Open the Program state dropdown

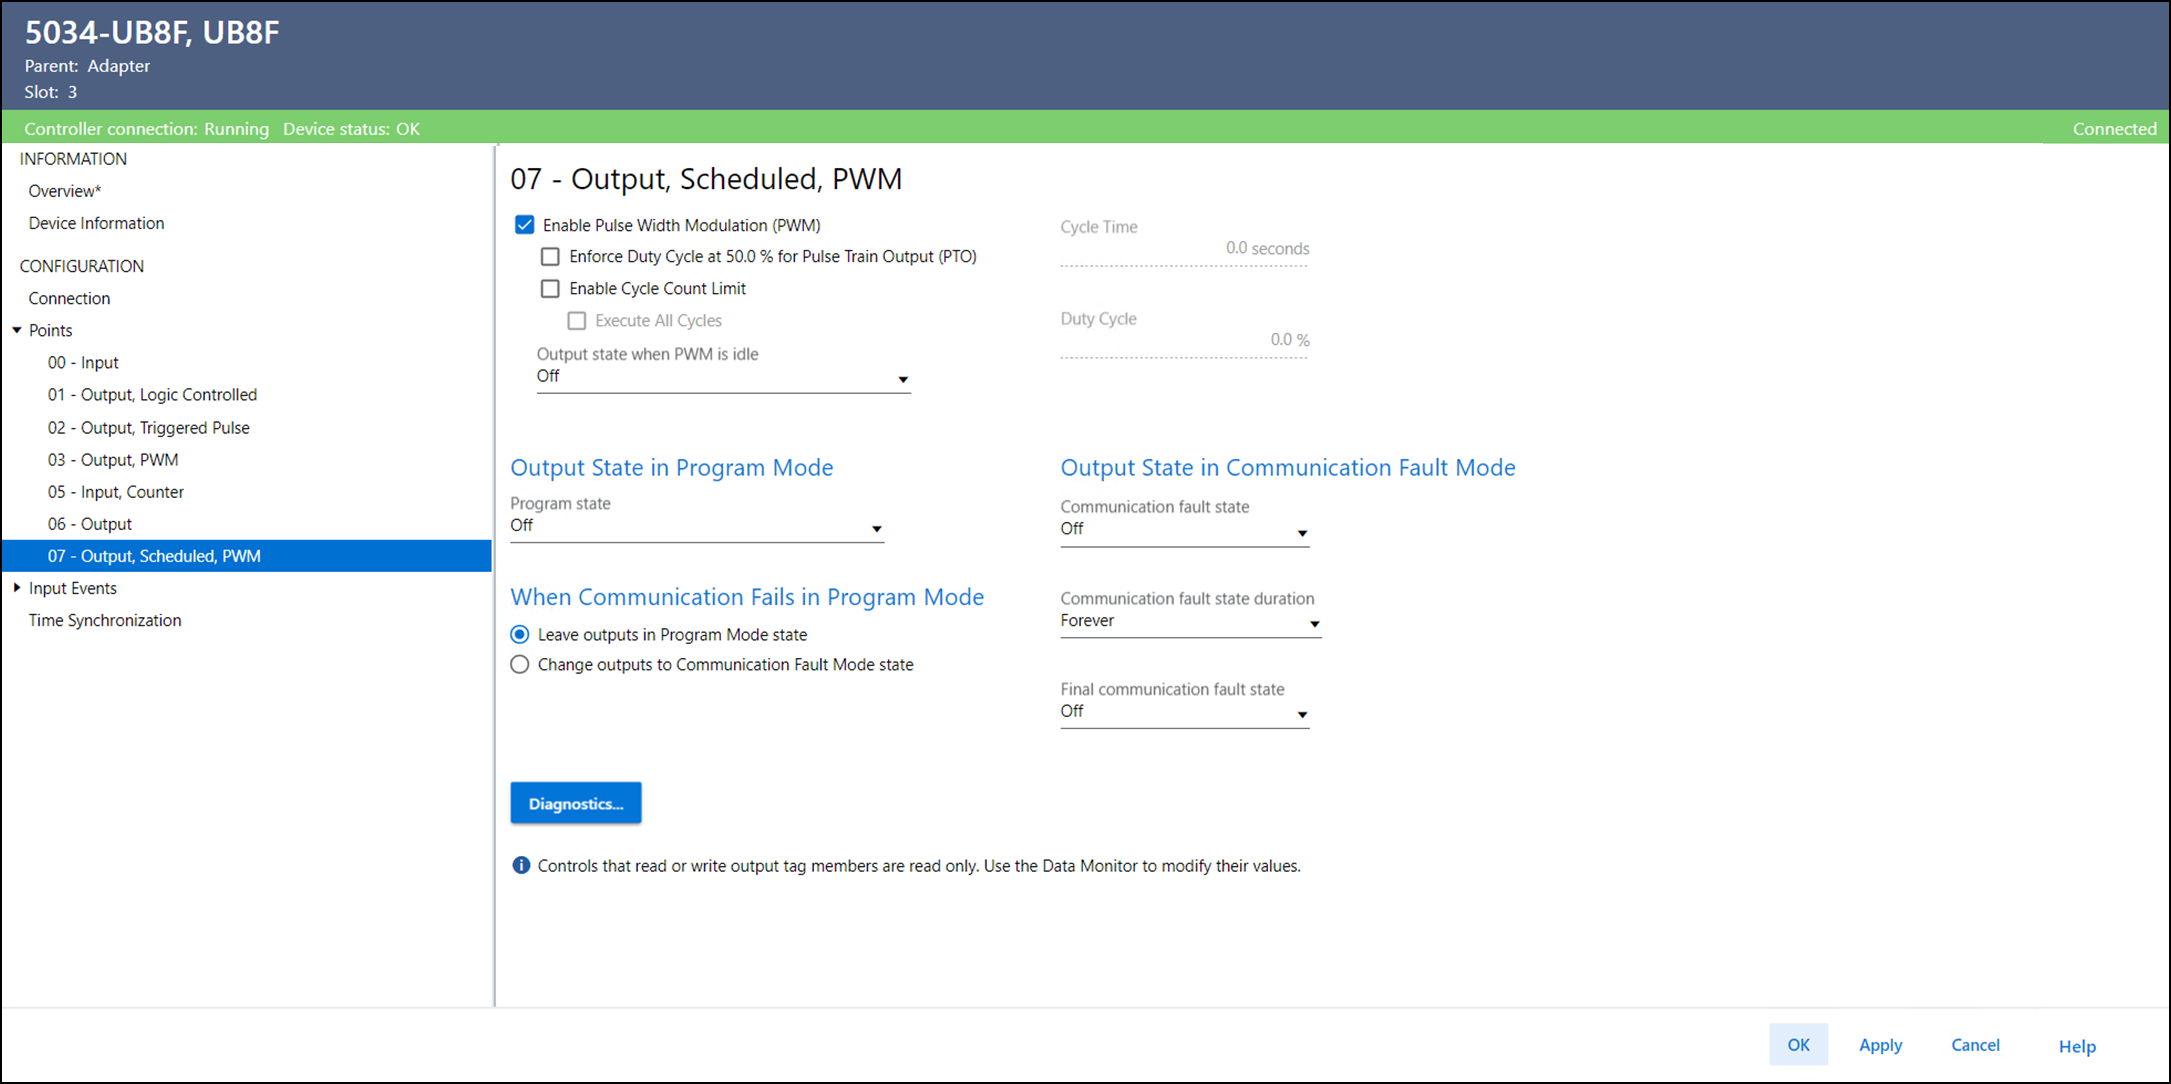click(876, 528)
